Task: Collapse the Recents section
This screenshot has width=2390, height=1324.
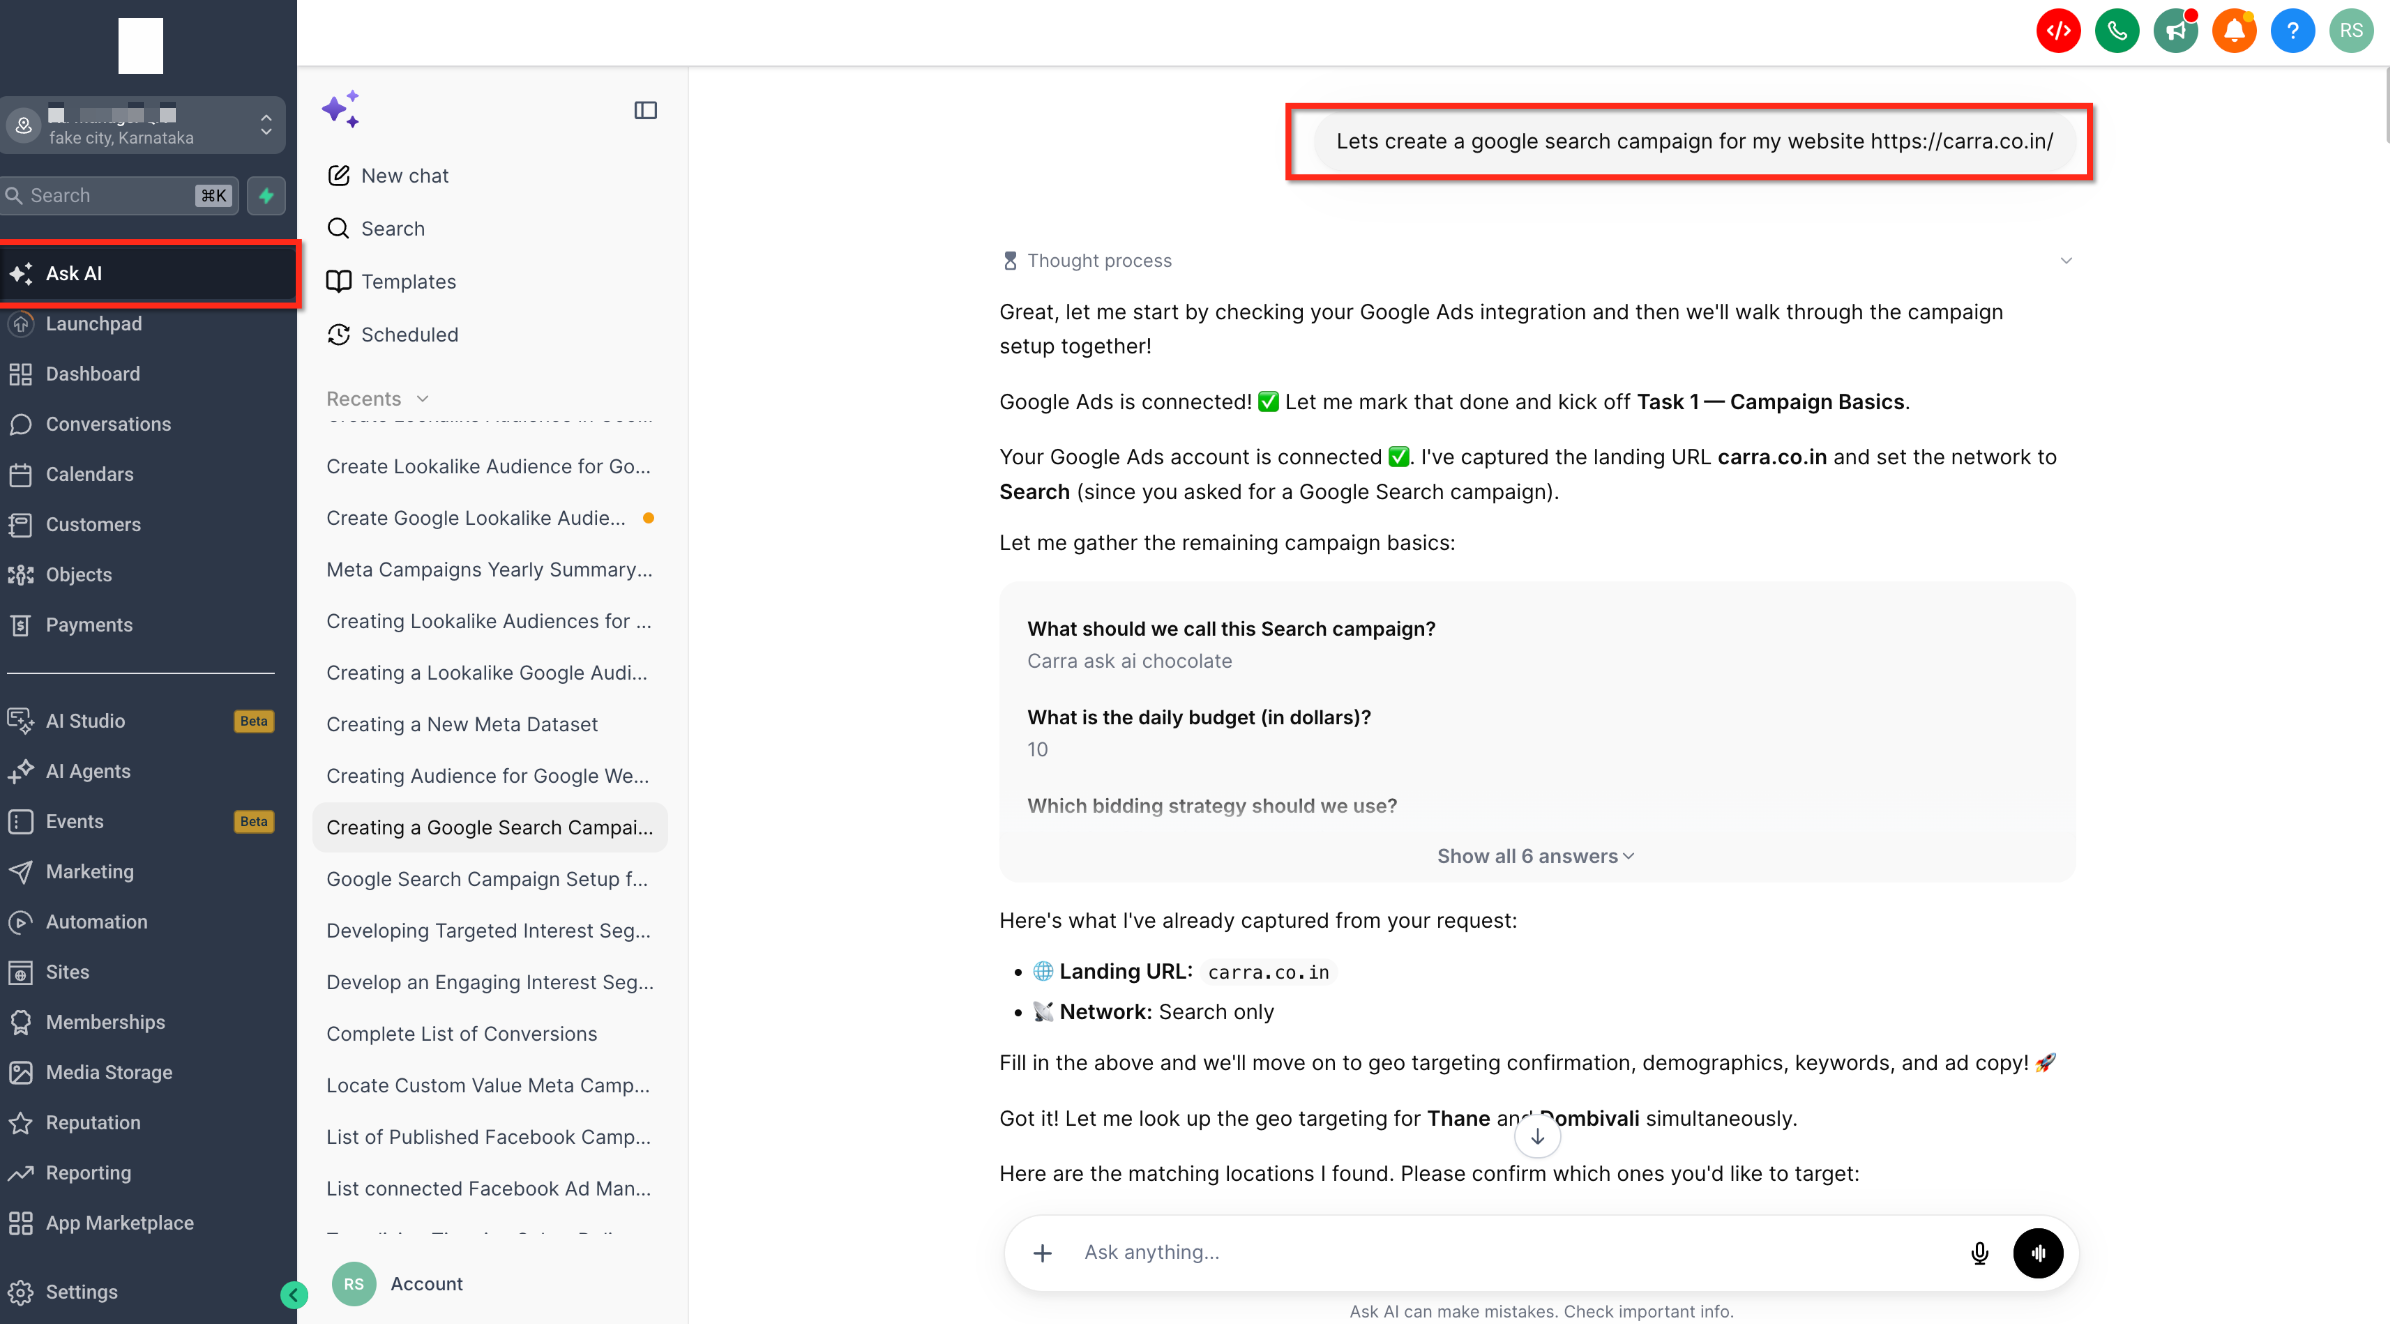Action: 377,399
